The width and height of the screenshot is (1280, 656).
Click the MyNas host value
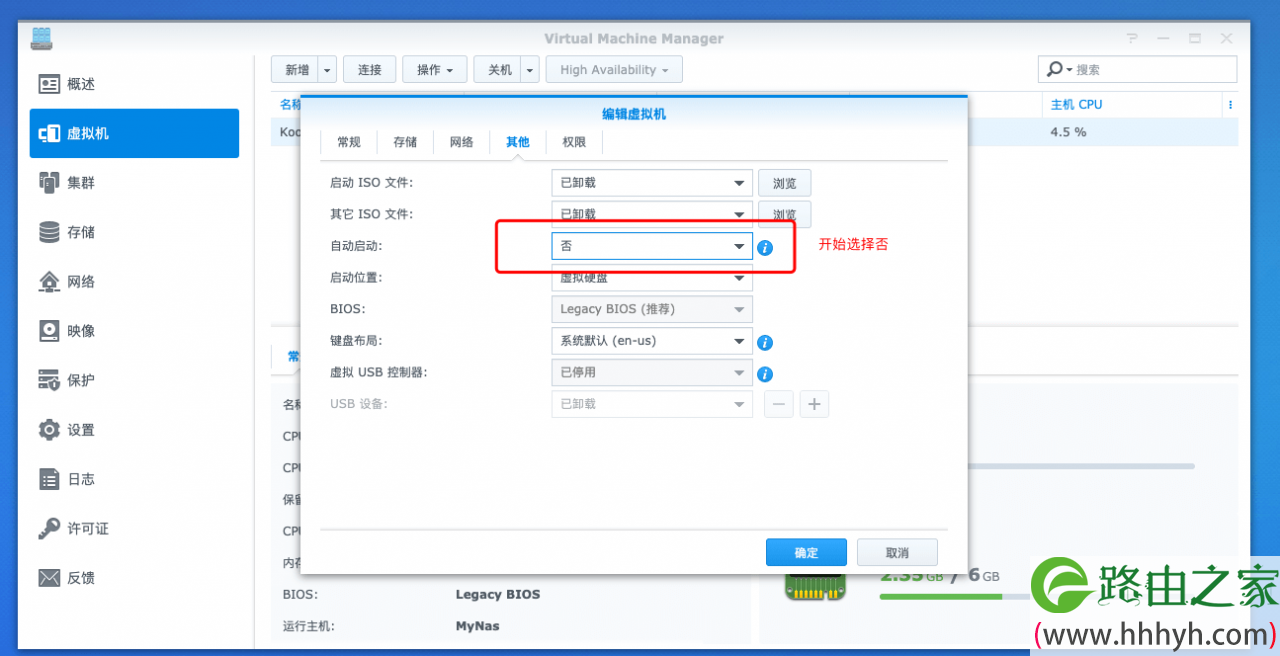pyautogui.click(x=477, y=626)
